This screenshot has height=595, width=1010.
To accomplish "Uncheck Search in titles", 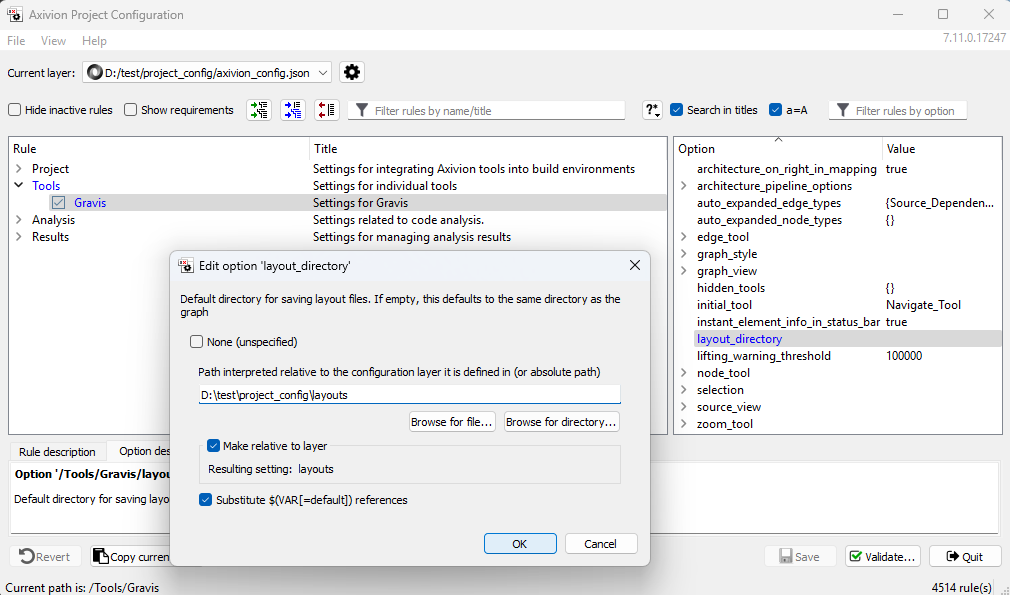I will tap(676, 110).
